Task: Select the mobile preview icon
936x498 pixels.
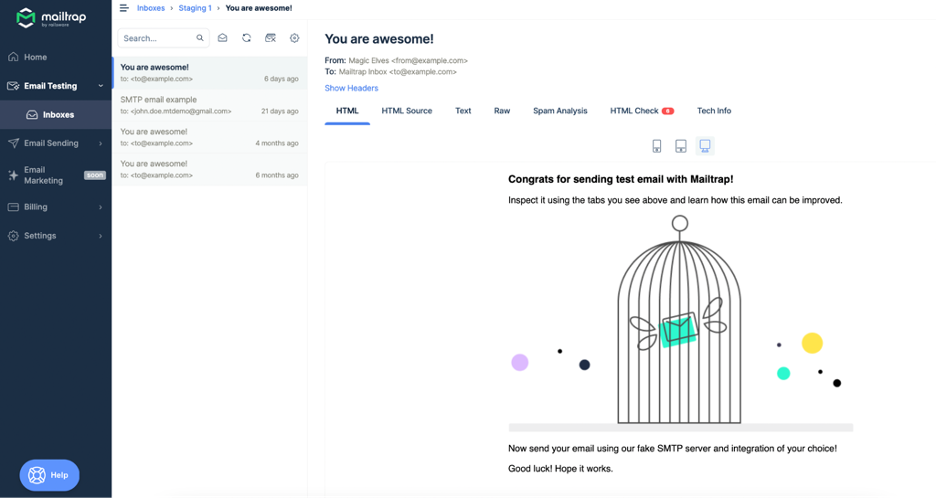Action: [x=657, y=146]
